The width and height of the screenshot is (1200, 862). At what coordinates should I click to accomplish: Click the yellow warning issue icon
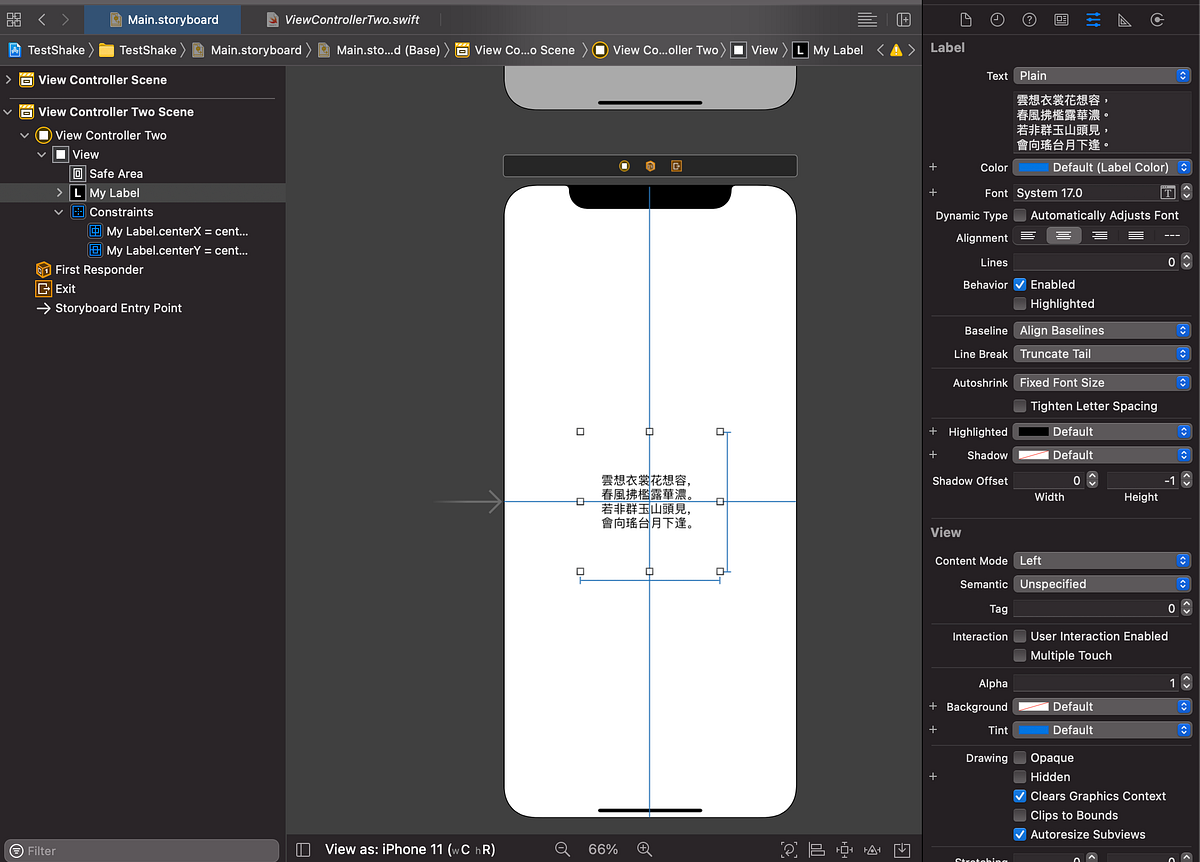pyautogui.click(x=896, y=50)
